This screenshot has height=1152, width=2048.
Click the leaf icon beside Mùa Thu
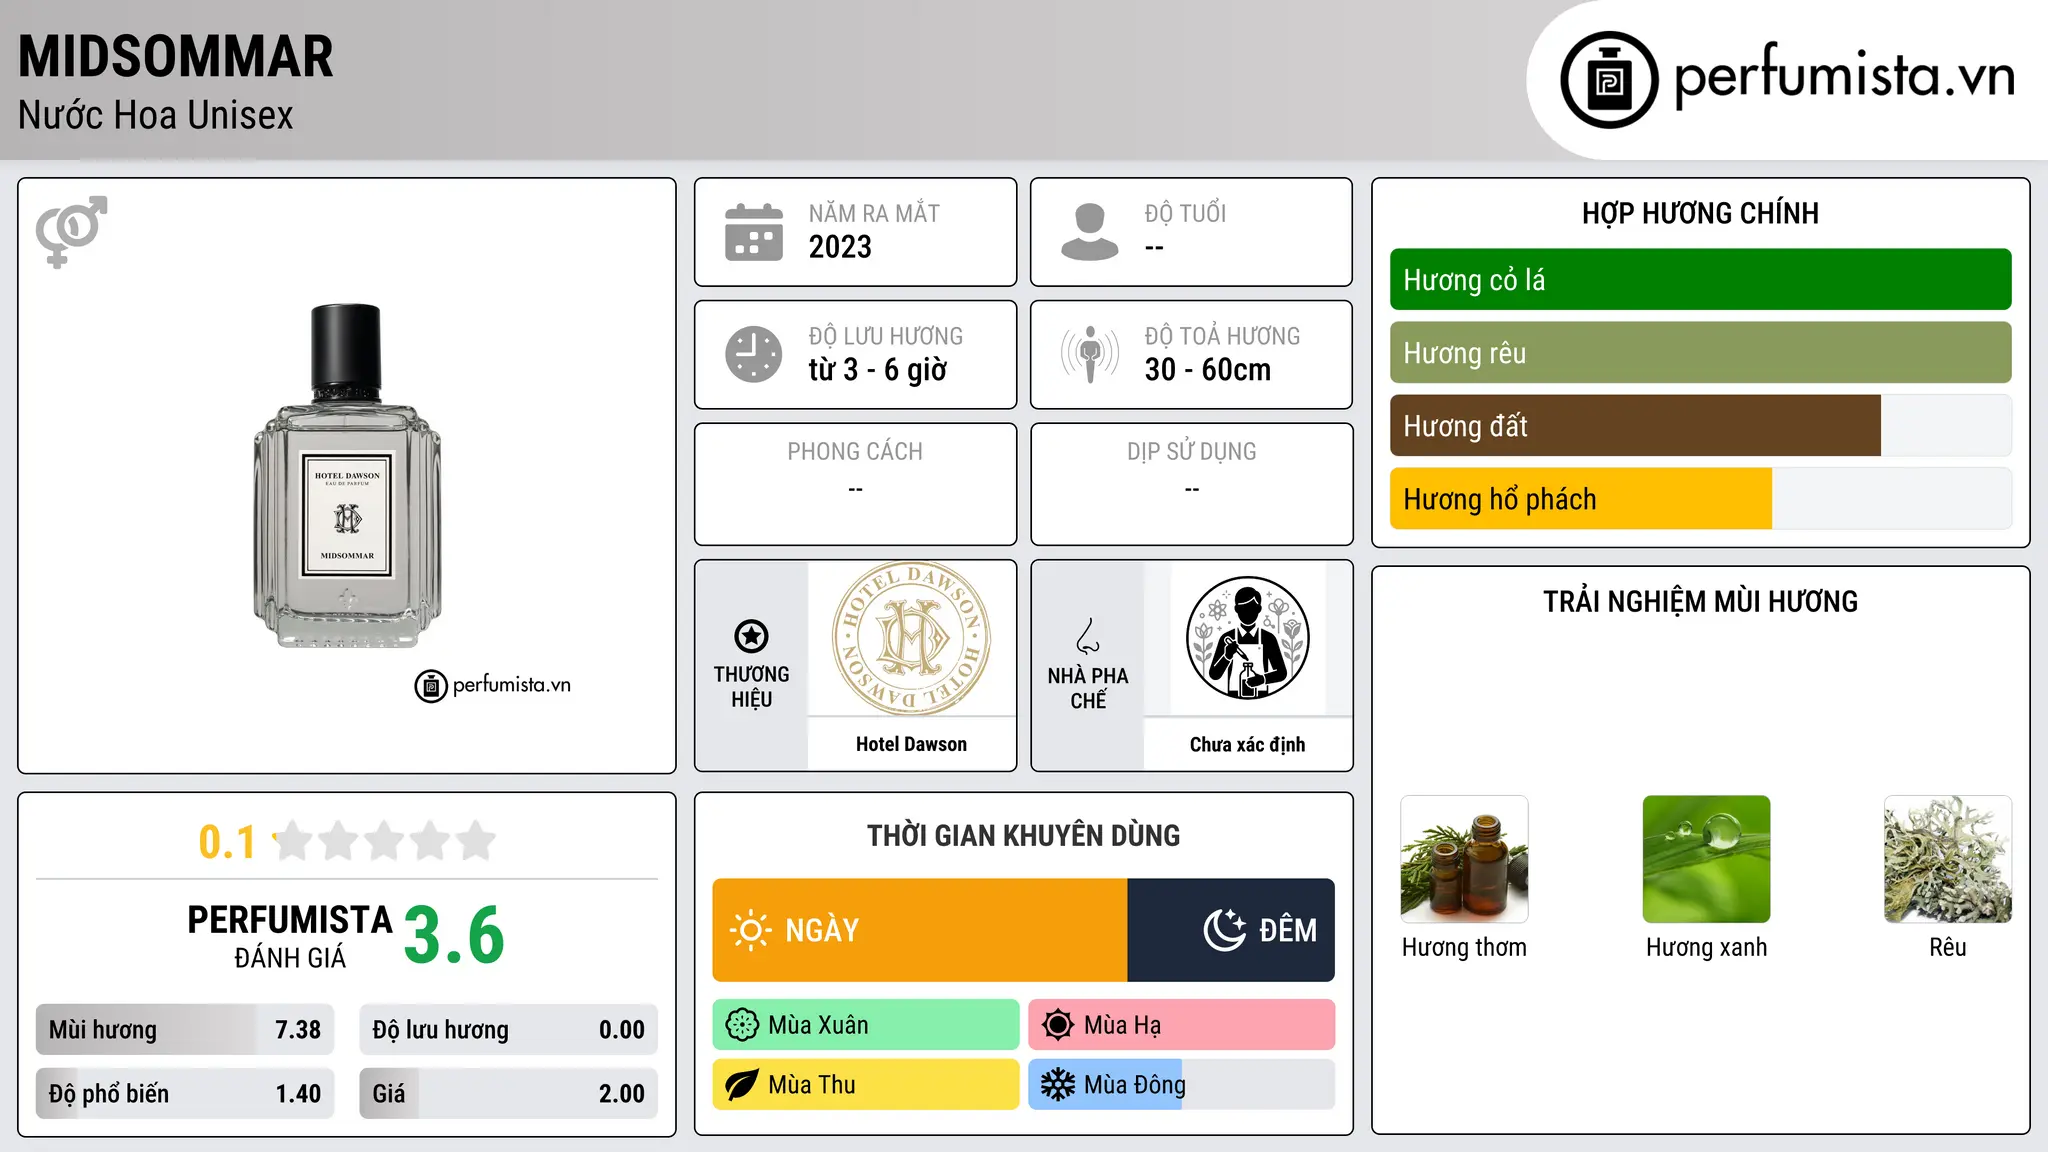[x=742, y=1085]
